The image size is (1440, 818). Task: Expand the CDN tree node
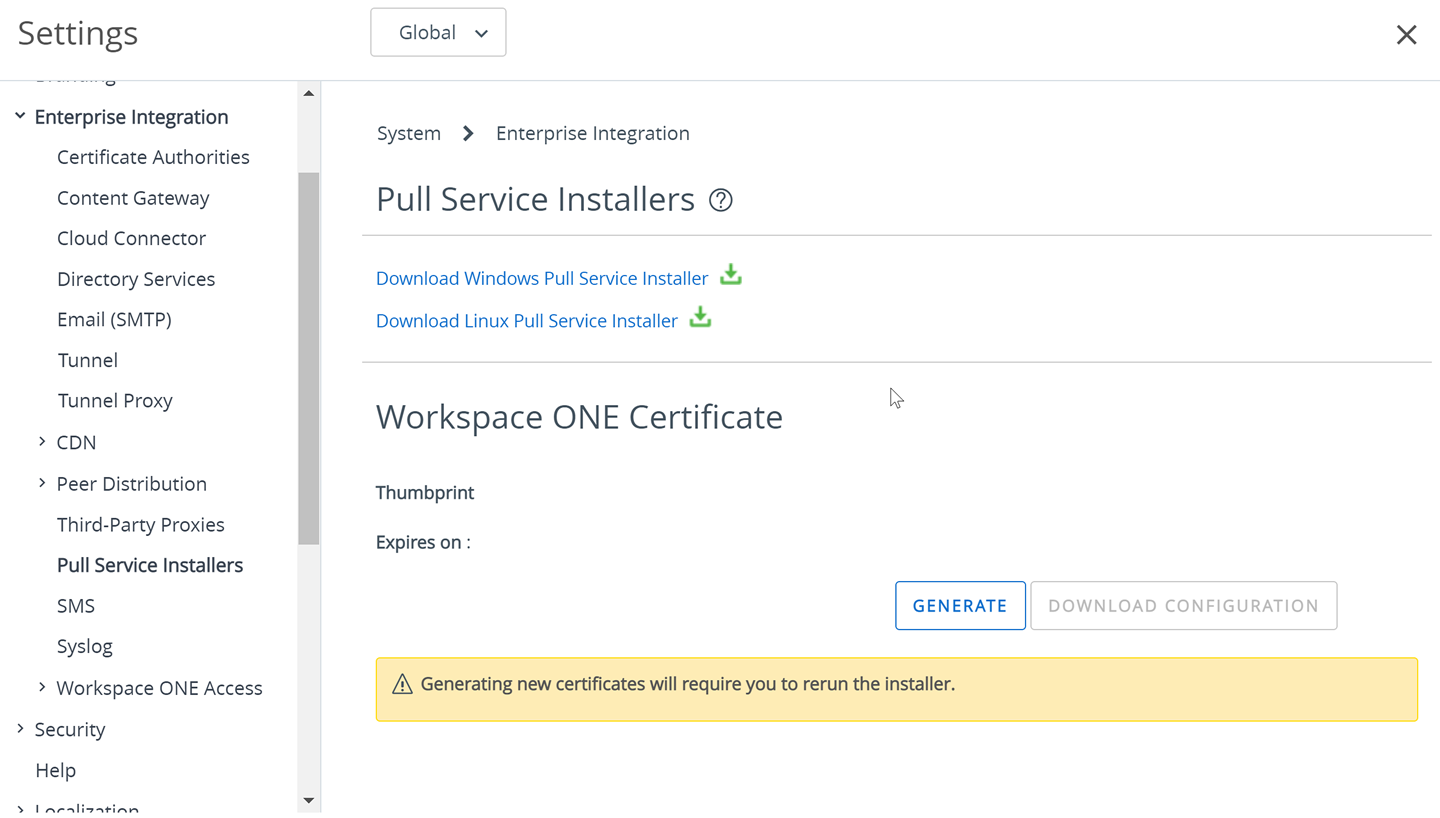click(42, 441)
